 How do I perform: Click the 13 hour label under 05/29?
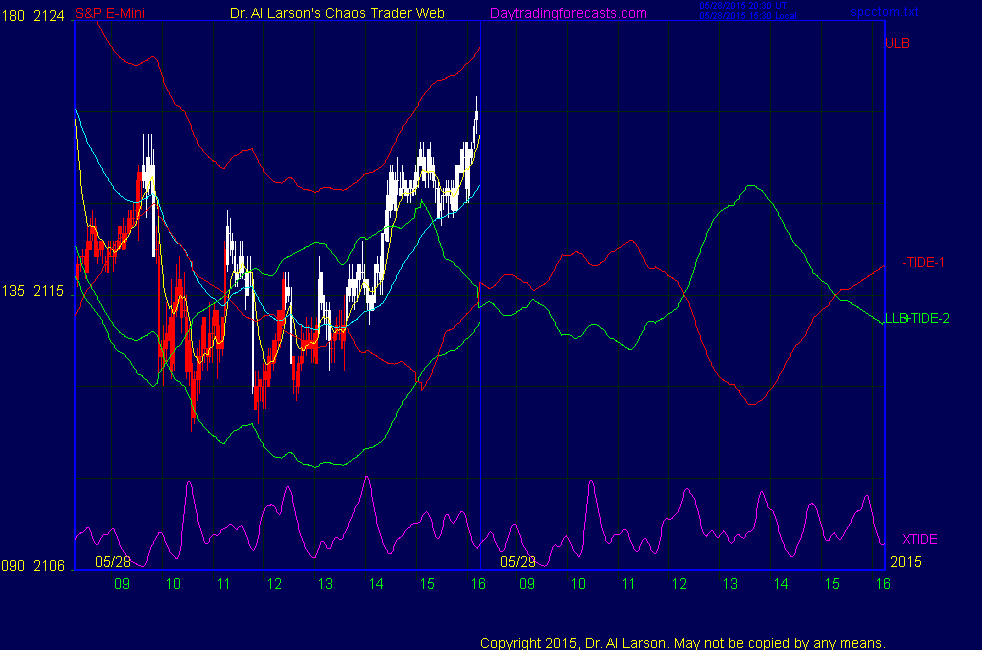tap(730, 584)
